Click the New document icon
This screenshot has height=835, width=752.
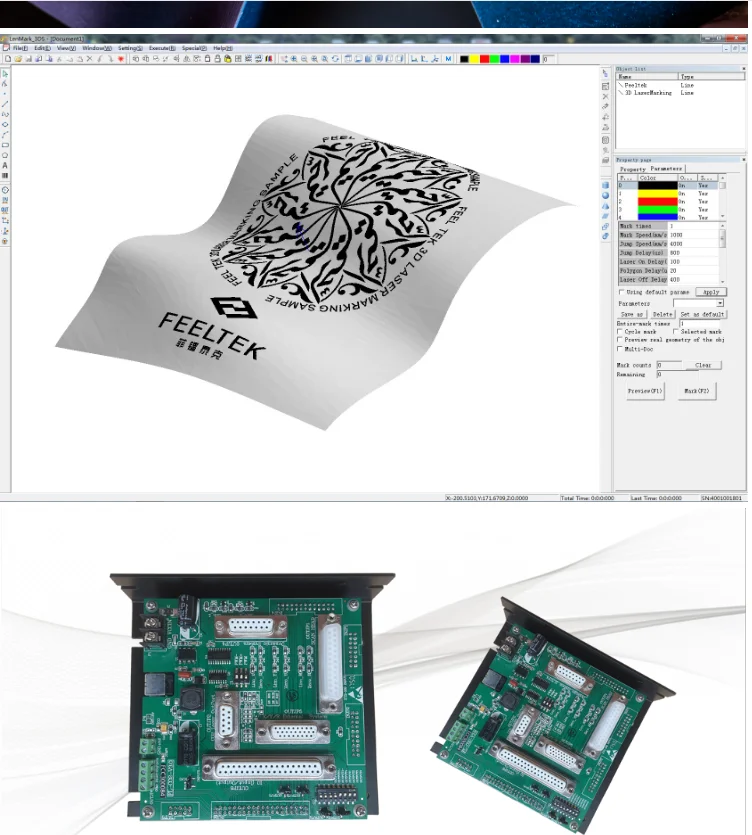(7, 59)
